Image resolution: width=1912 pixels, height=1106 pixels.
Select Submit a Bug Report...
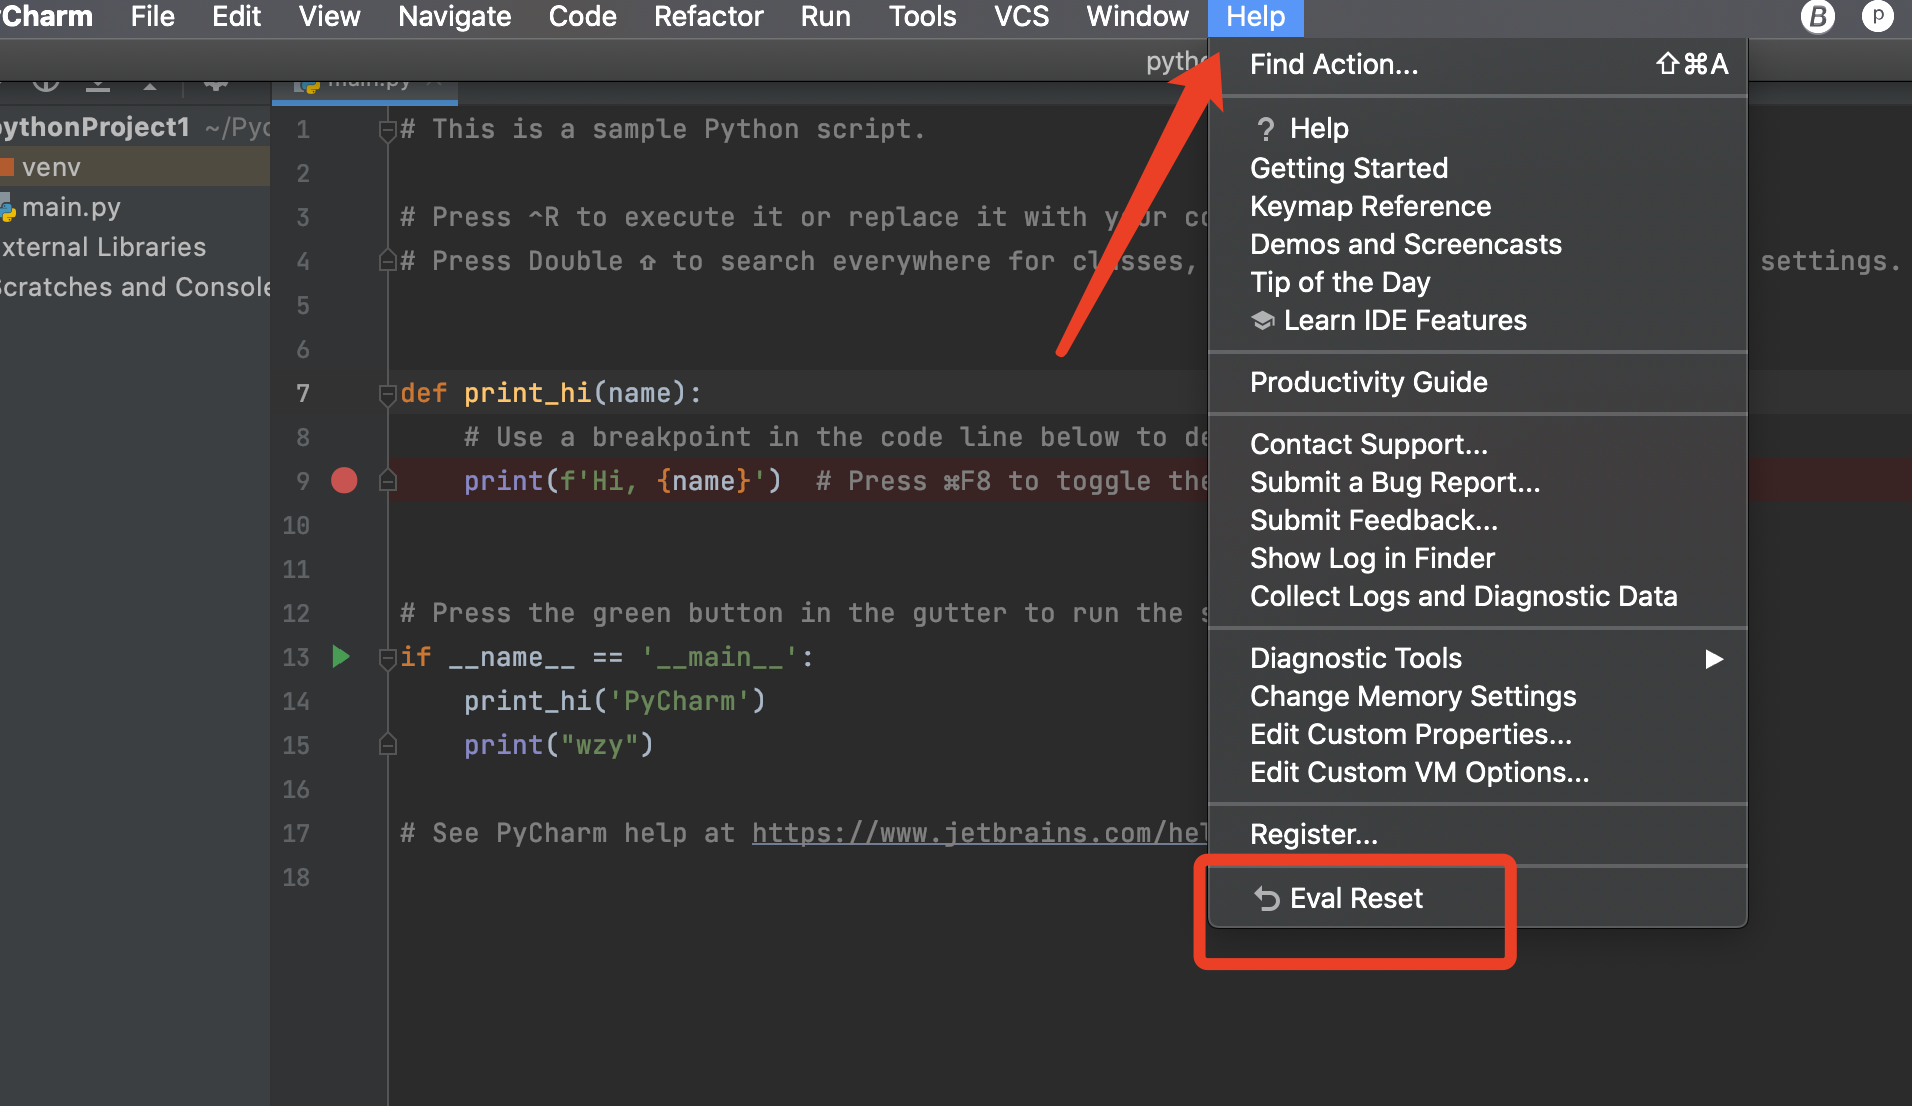pyautogui.click(x=1477, y=482)
